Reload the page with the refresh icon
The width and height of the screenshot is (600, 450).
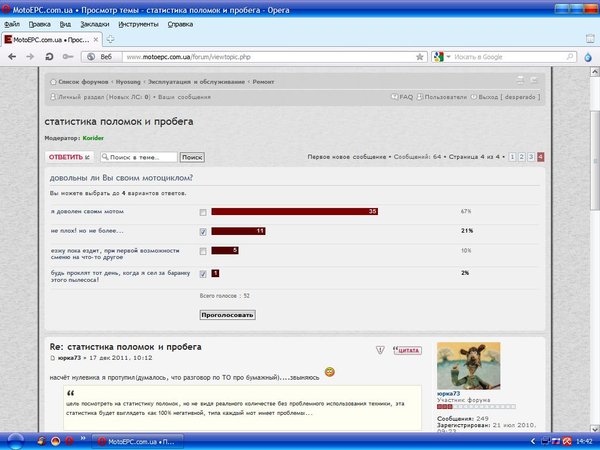49,57
